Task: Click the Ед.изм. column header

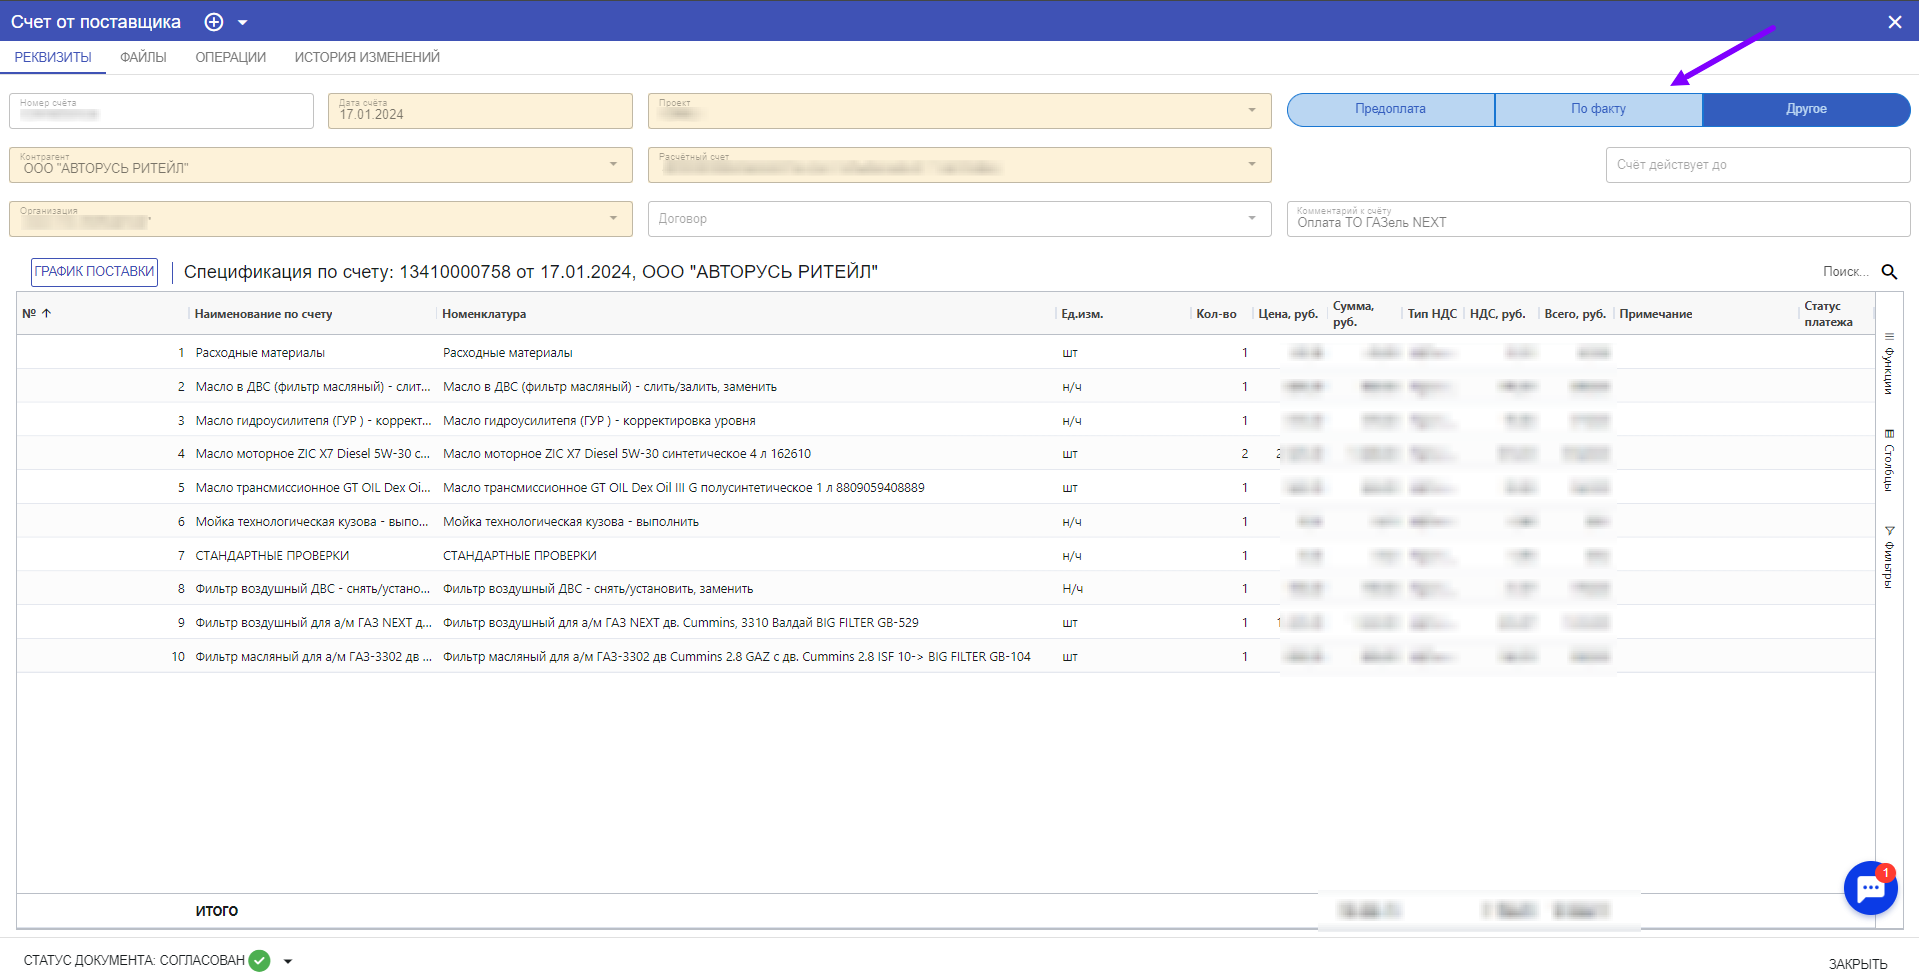Action: point(1082,314)
